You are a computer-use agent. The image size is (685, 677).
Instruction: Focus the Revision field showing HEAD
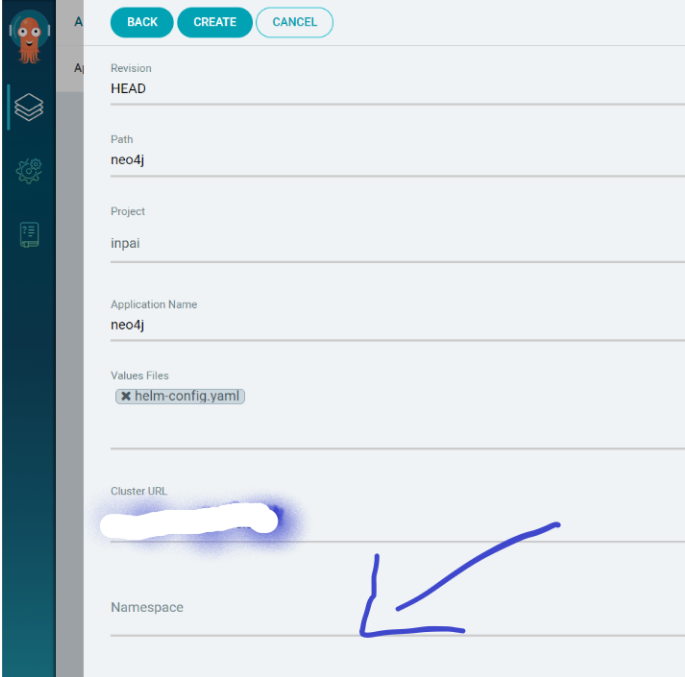[x=398, y=89]
